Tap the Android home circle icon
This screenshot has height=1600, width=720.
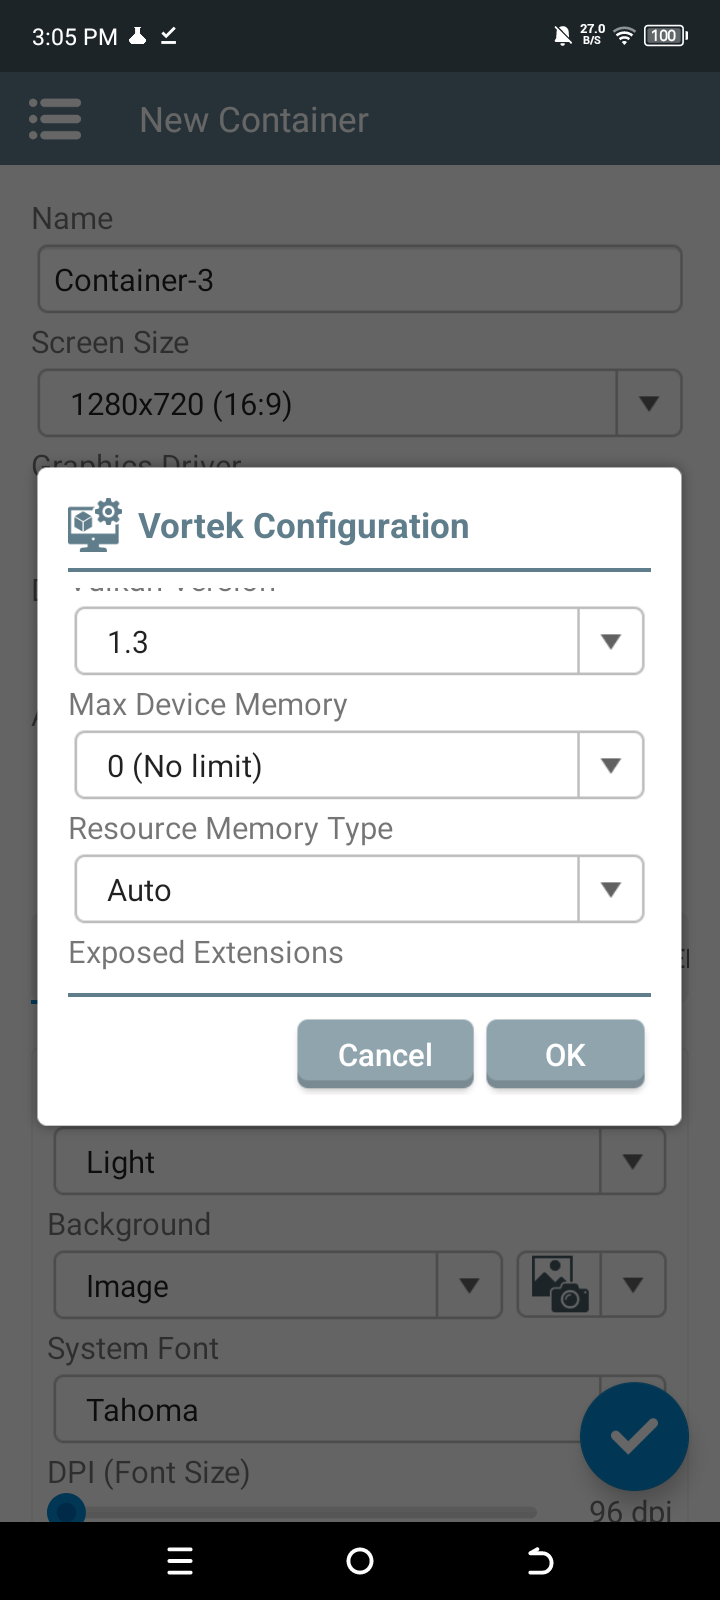(360, 1561)
